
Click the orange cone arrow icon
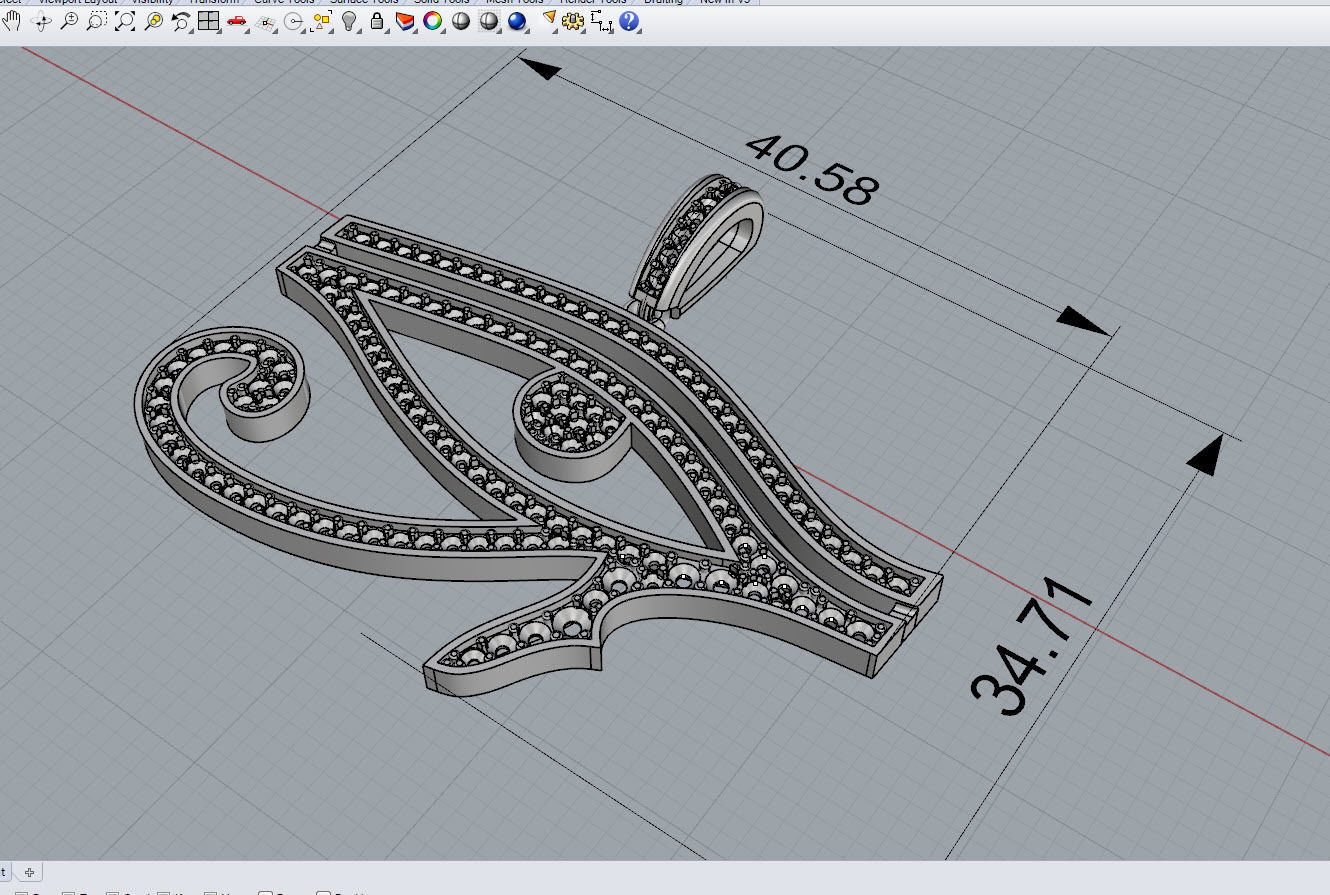coord(548,21)
